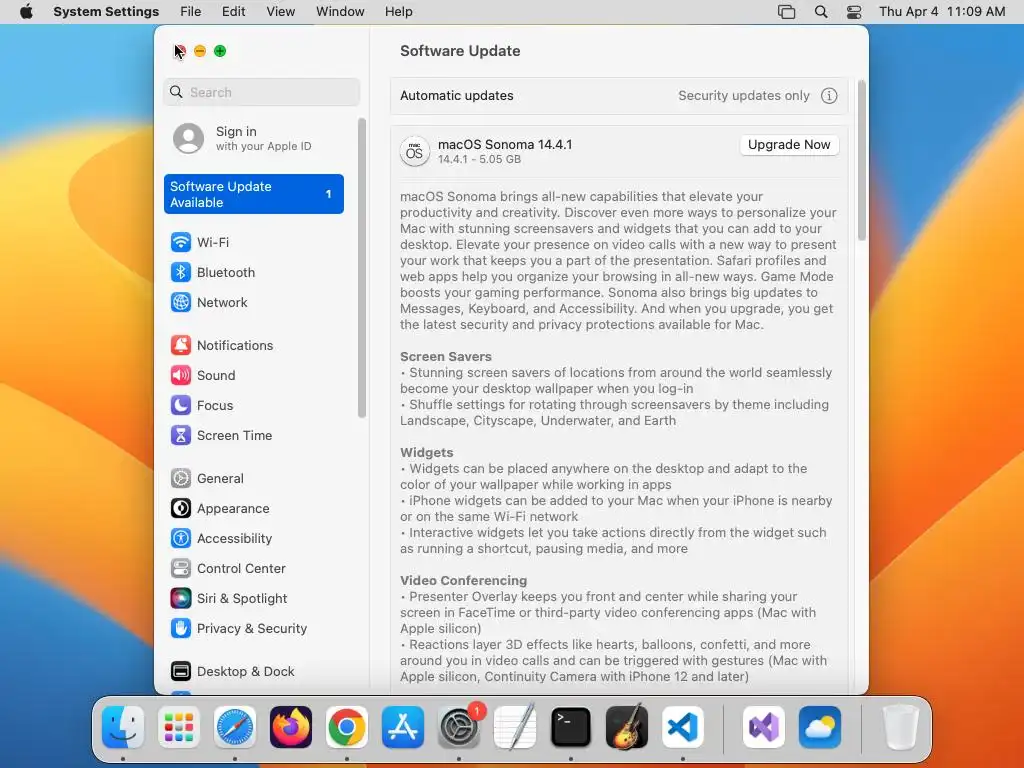Click the update notes scrollbar
The height and width of the screenshot is (768, 1024).
click(861, 160)
